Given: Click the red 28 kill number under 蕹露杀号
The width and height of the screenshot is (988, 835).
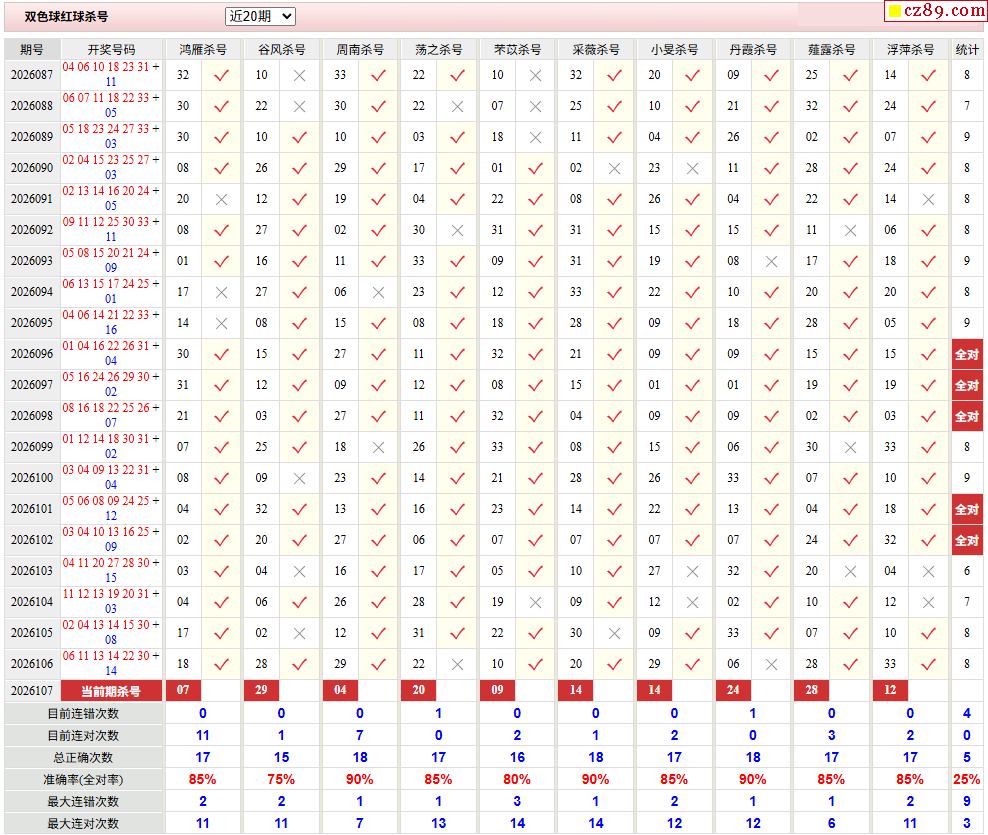Looking at the screenshot, I should (812, 690).
